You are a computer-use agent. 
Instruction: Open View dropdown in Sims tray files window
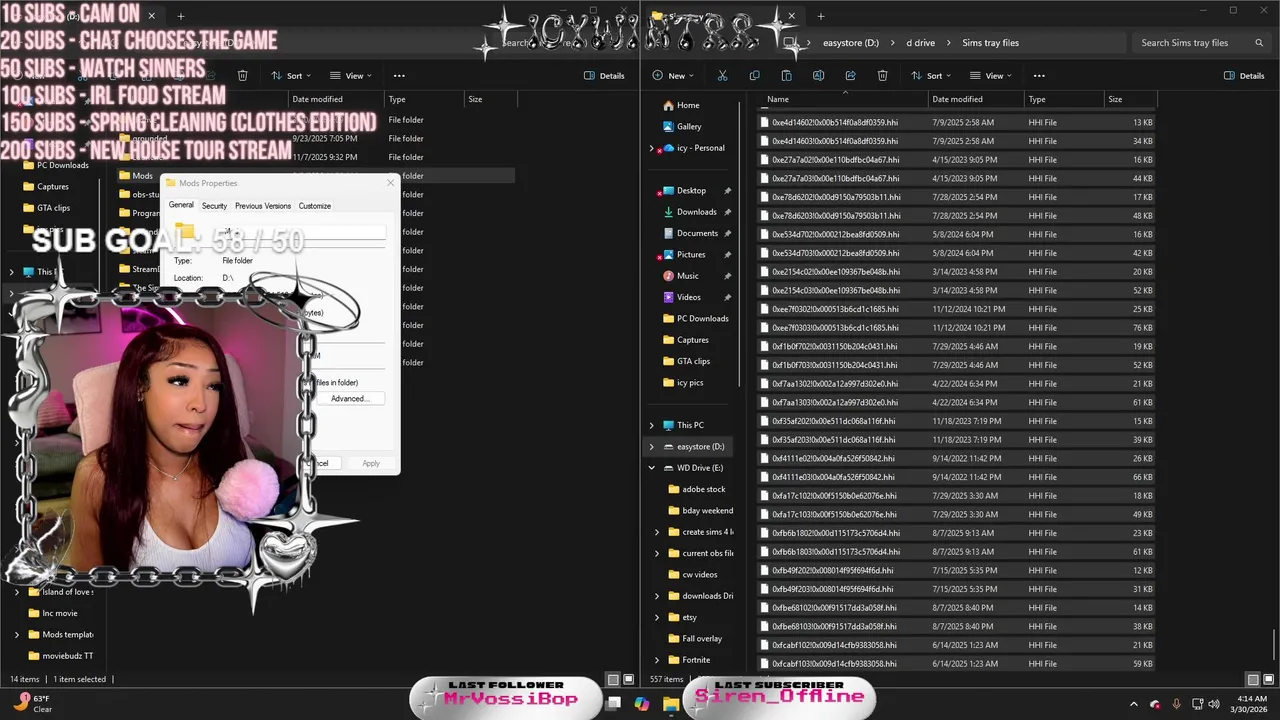tap(991, 76)
